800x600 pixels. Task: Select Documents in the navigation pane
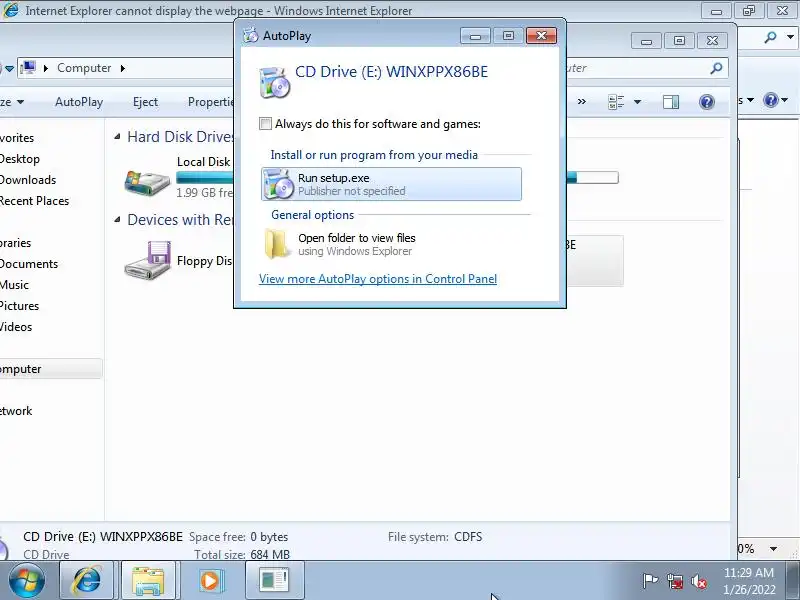pyautogui.click(x=29, y=264)
